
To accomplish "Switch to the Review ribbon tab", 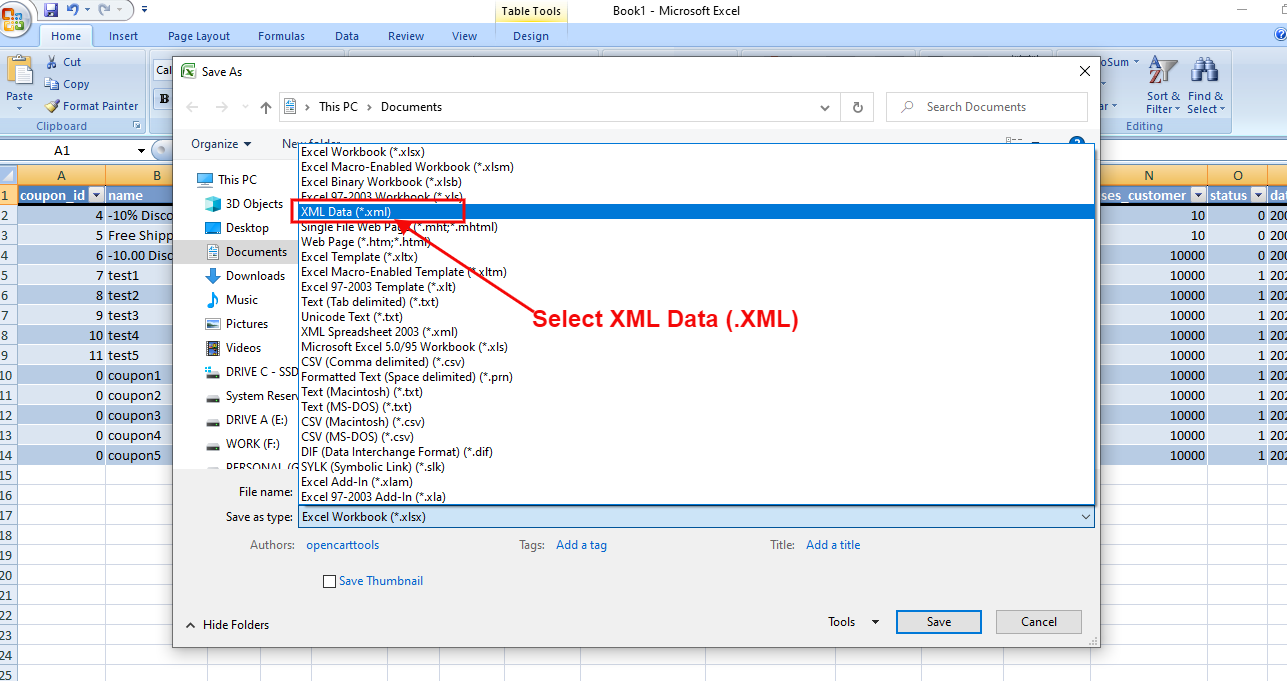I will [x=406, y=36].
